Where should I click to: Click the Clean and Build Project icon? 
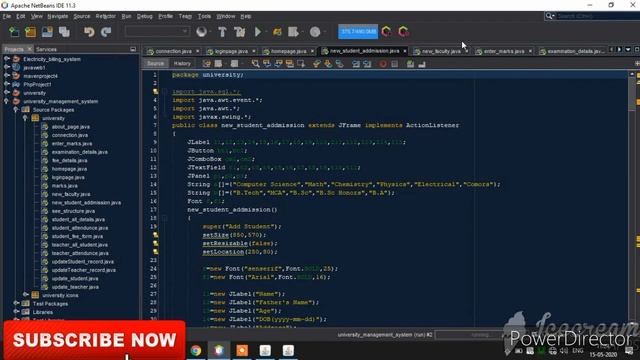click(x=240, y=32)
